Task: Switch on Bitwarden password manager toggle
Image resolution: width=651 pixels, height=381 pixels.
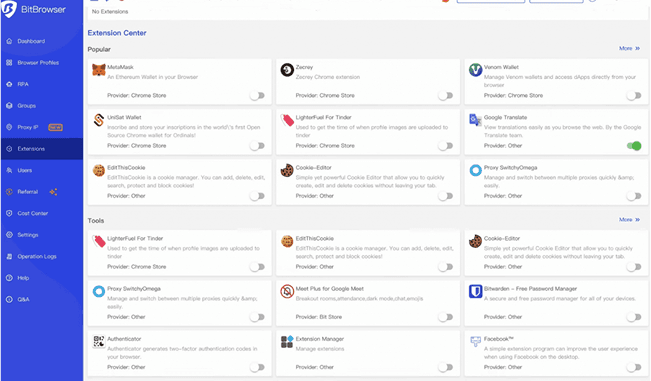Action: (x=634, y=317)
